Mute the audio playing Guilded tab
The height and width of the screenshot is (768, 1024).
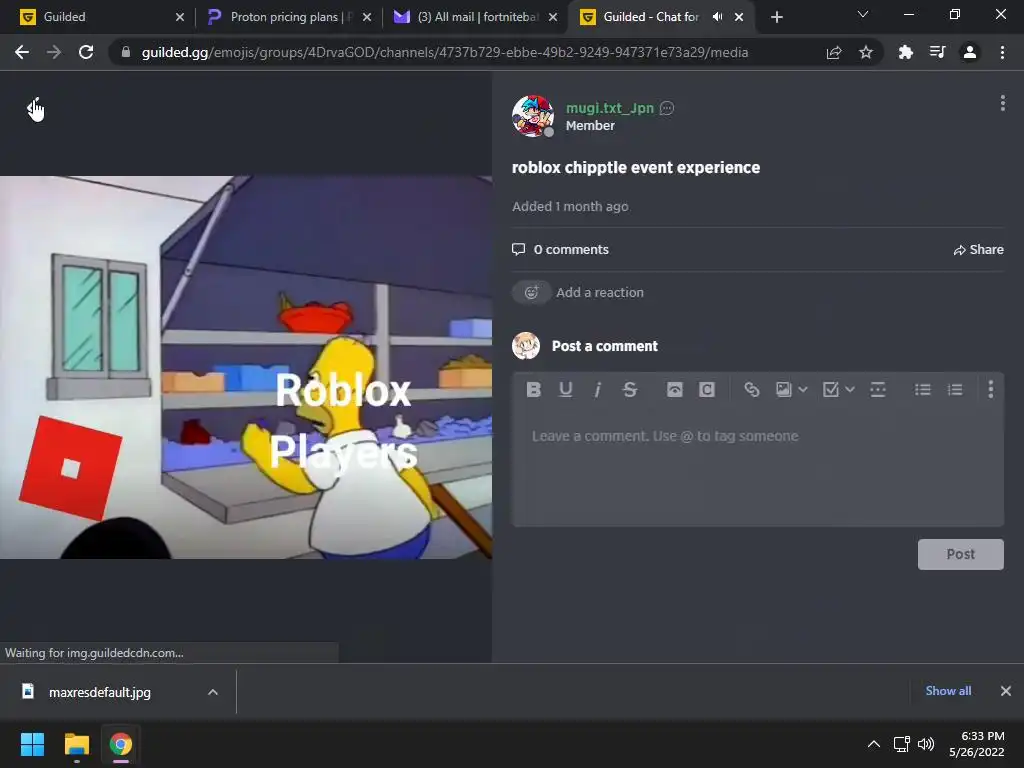point(718,17)
